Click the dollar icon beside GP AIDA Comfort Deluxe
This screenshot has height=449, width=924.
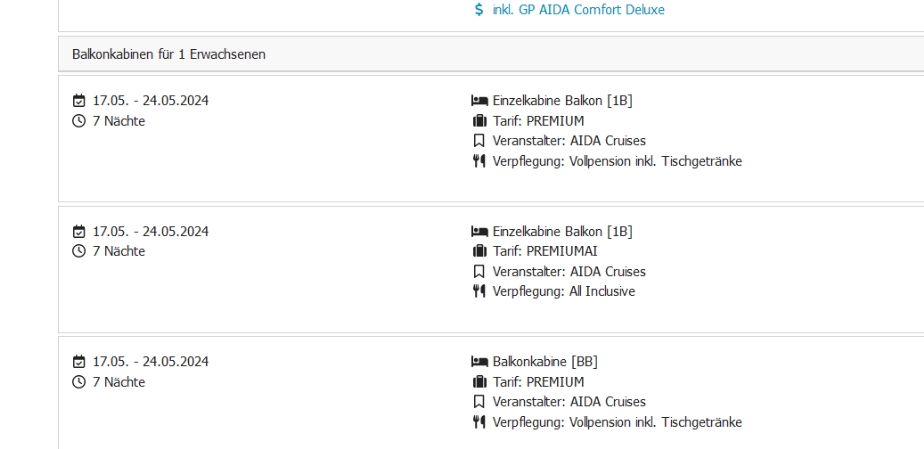[479, 10]
